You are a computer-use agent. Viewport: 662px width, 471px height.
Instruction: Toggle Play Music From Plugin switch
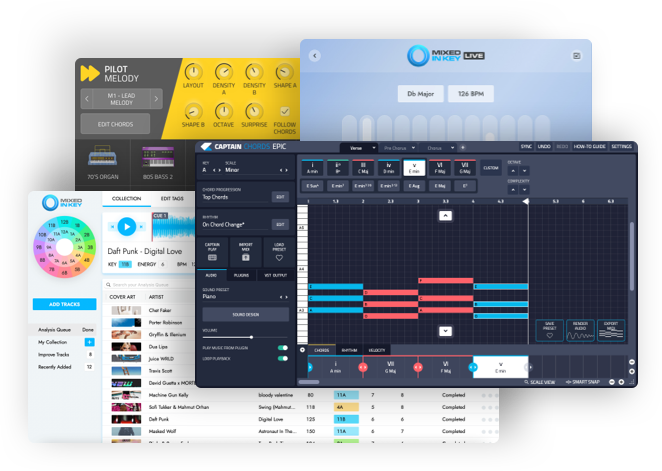coord(283,348)
